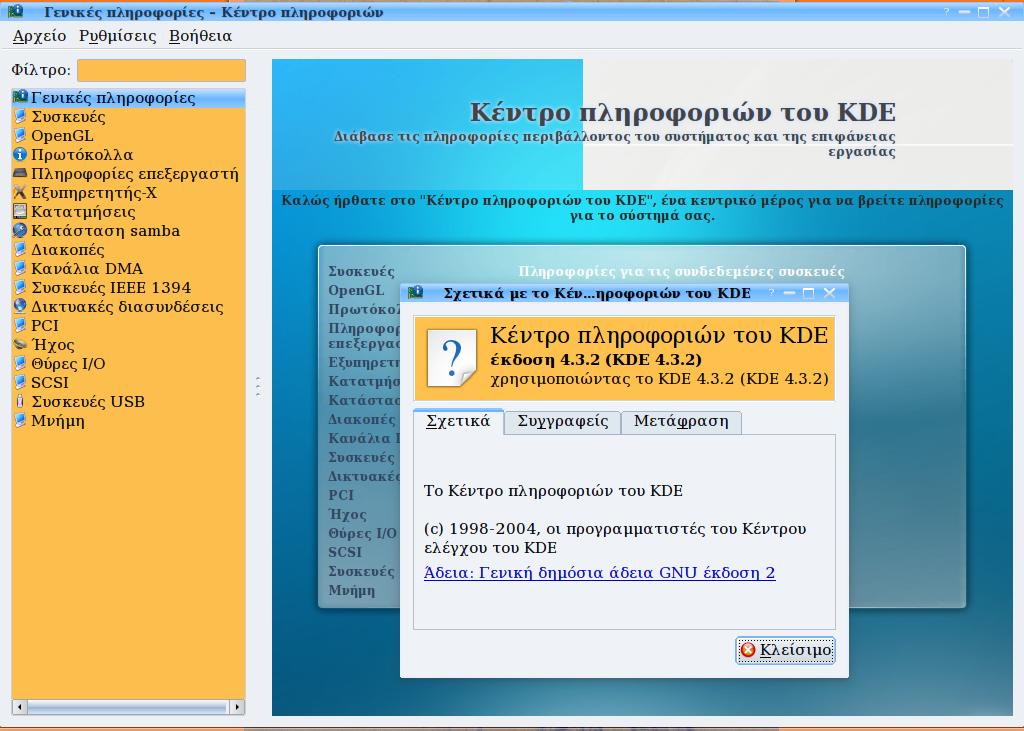Click SCSI link in the welcome panel

pyautogui.click(x=345, y=552)
